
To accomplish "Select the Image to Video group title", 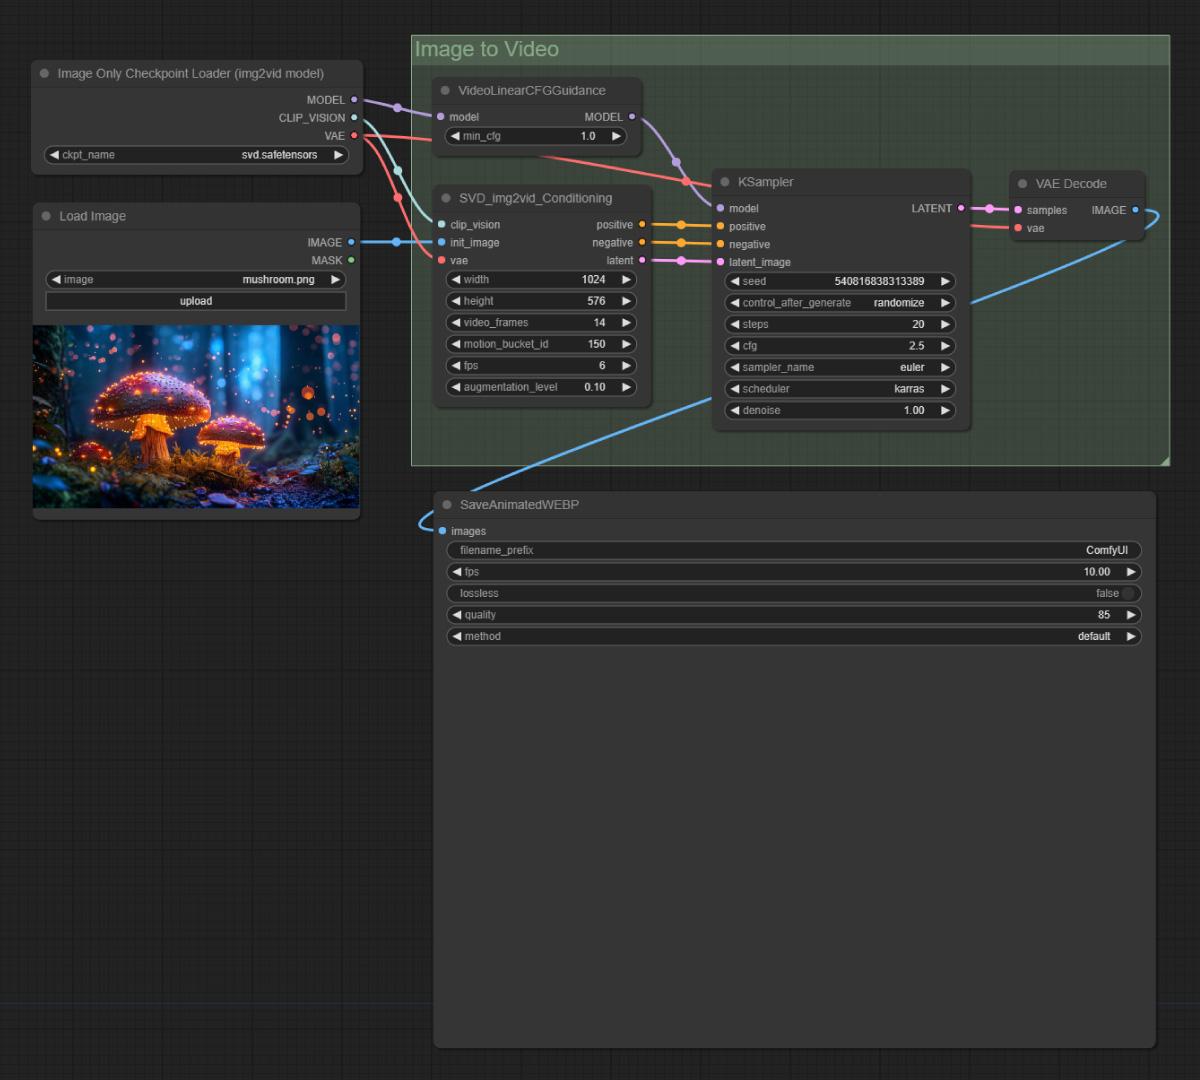I will click(x=487, y=49).
